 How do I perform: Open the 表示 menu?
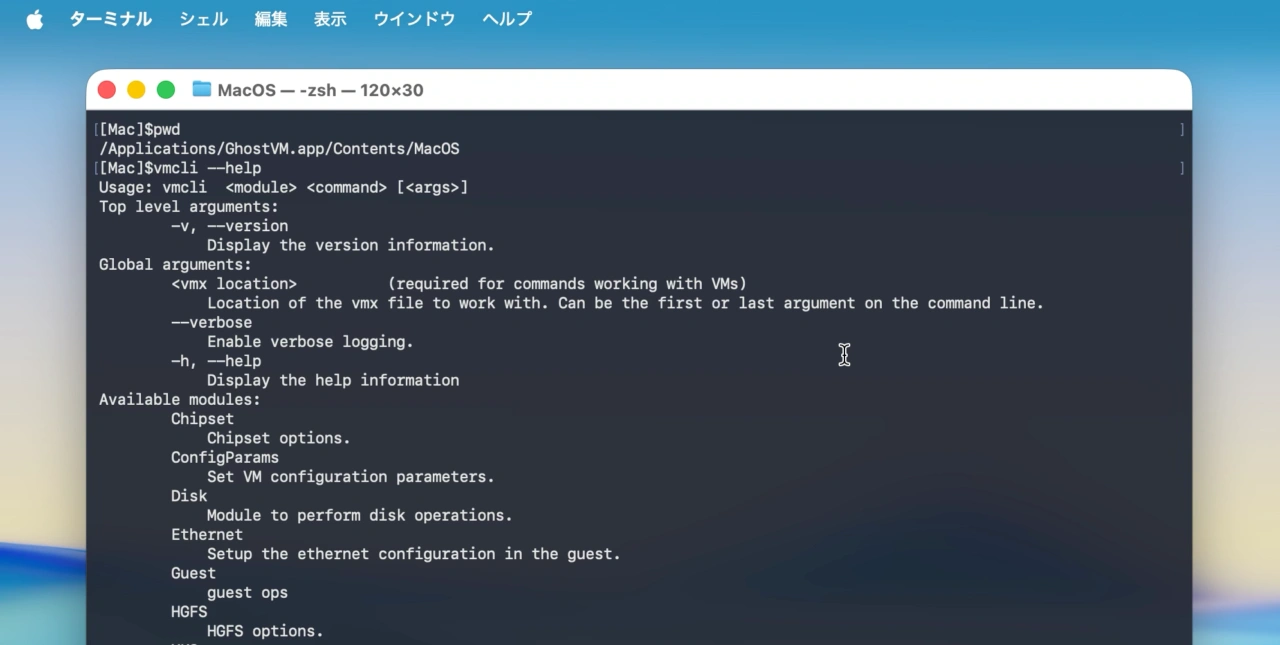330,19
